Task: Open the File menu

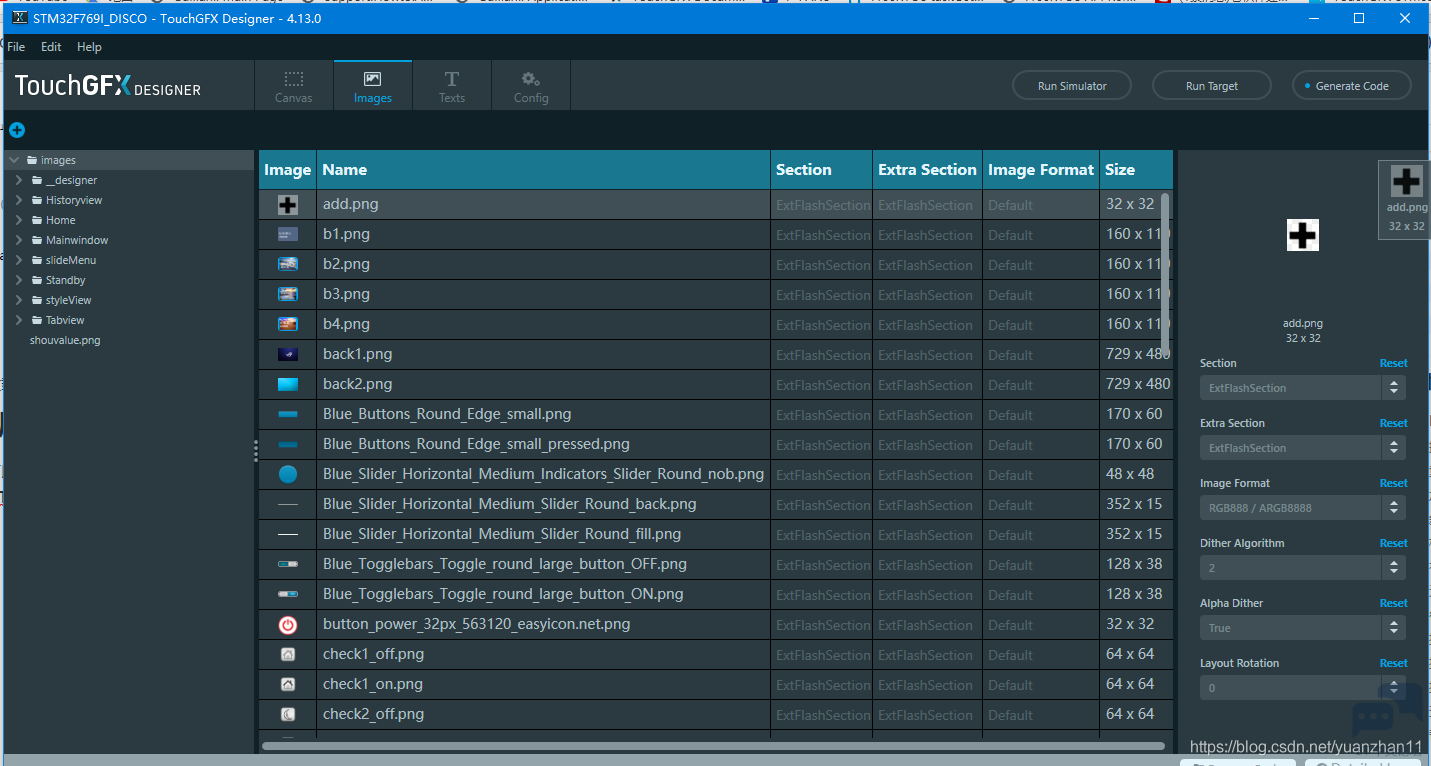Action: [16, 47]
